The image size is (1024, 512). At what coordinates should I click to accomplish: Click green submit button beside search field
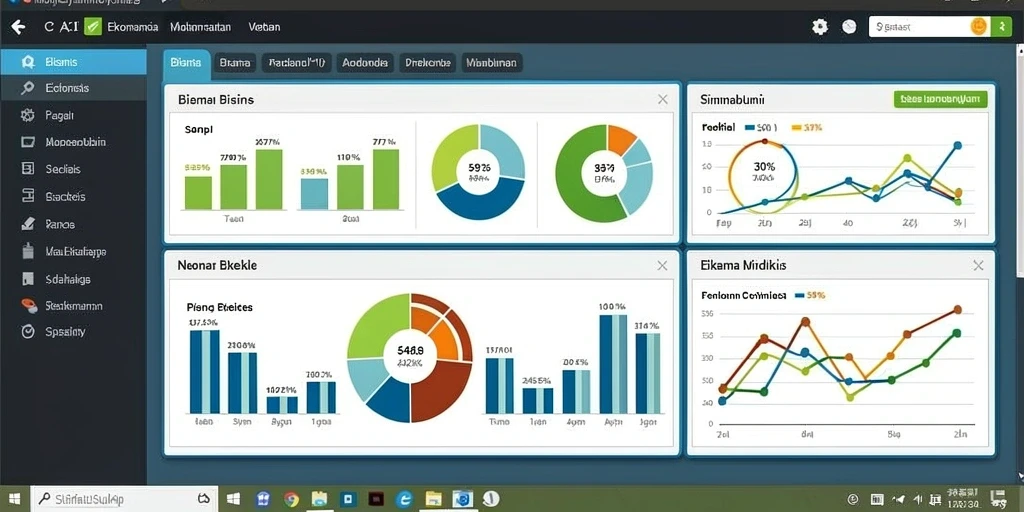pos(1000,27)
